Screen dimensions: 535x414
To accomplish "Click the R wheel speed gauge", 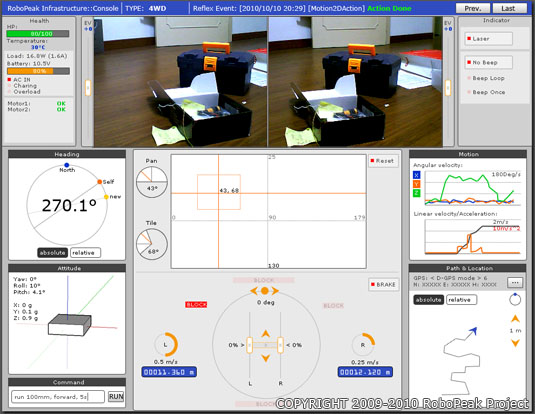I will [x=363, y=345].
